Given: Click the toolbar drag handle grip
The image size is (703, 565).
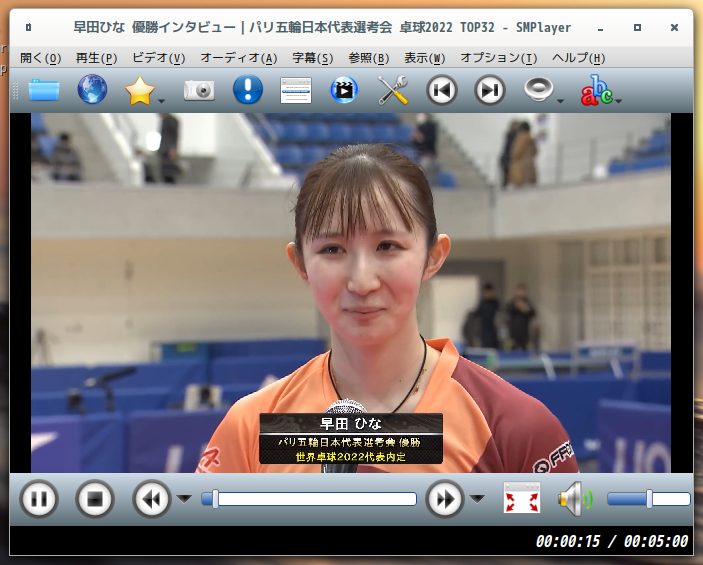Looking at the screenshot, I should click(x=15, y=90).
